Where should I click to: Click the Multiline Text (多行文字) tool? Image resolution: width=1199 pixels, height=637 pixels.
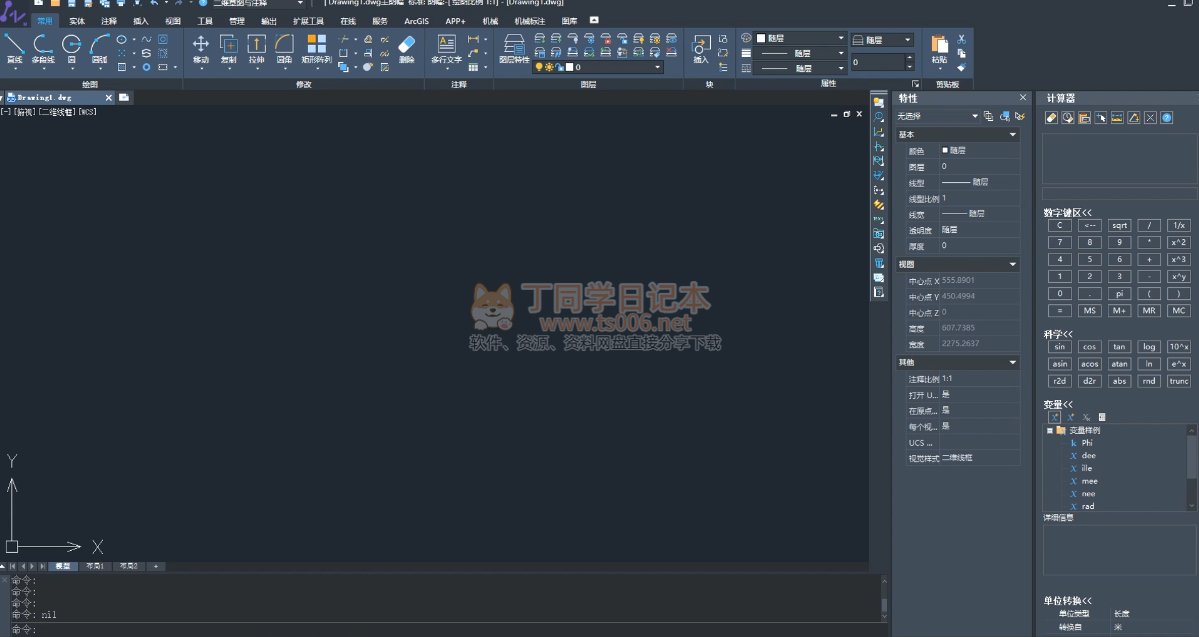click(446, 48)
